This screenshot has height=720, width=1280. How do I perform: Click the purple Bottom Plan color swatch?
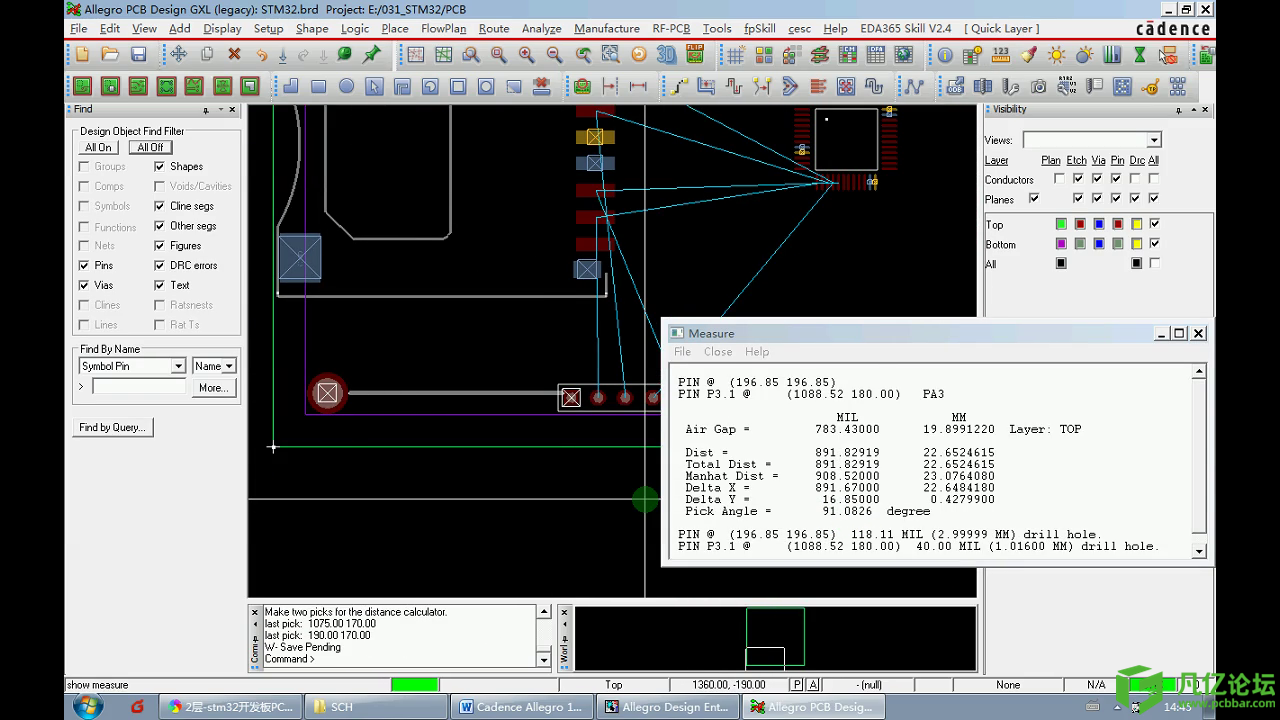point(1061,243)
